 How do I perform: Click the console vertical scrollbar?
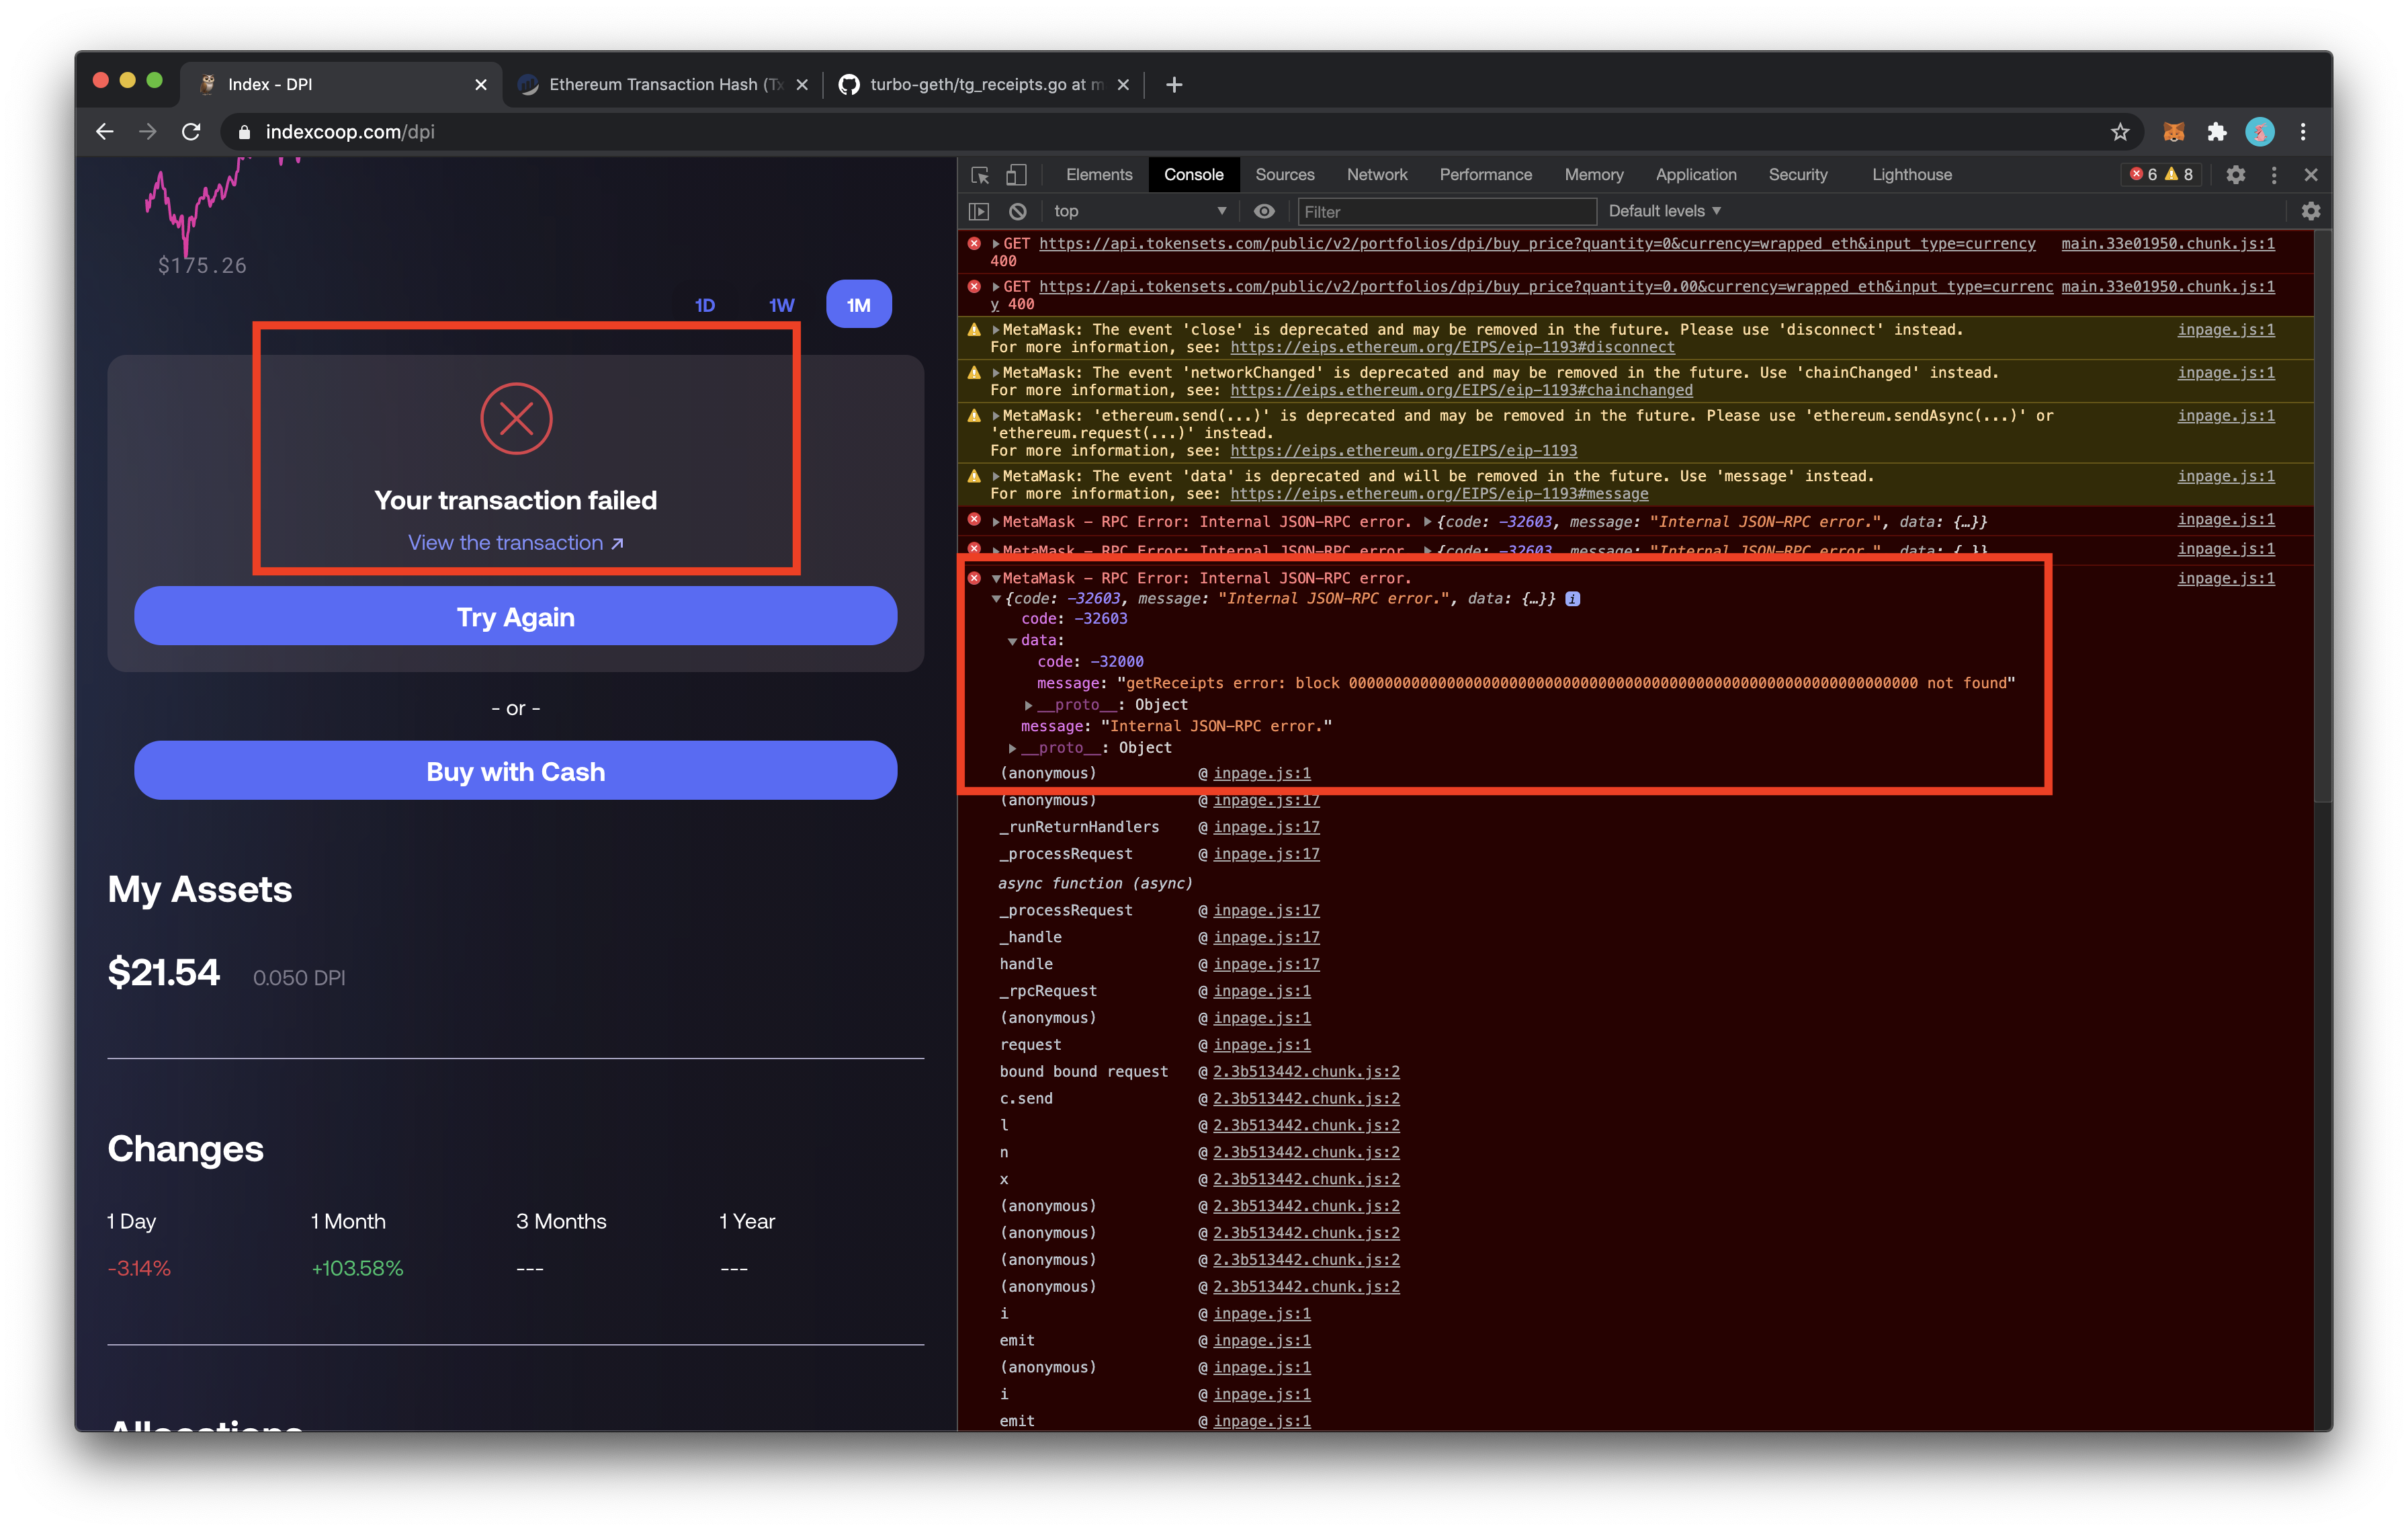[2322, 516]
